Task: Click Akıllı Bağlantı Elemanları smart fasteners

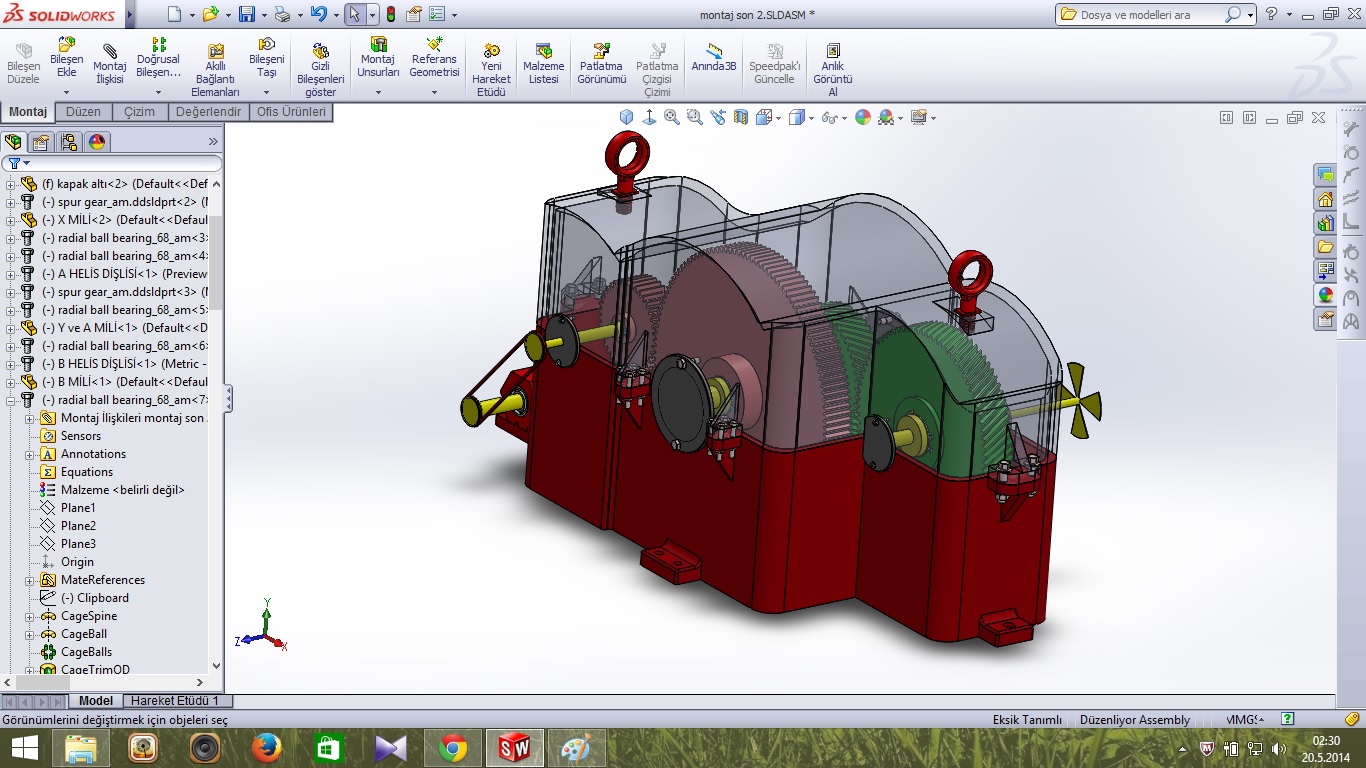Action: pyautogui.click(x=215, y=69)
